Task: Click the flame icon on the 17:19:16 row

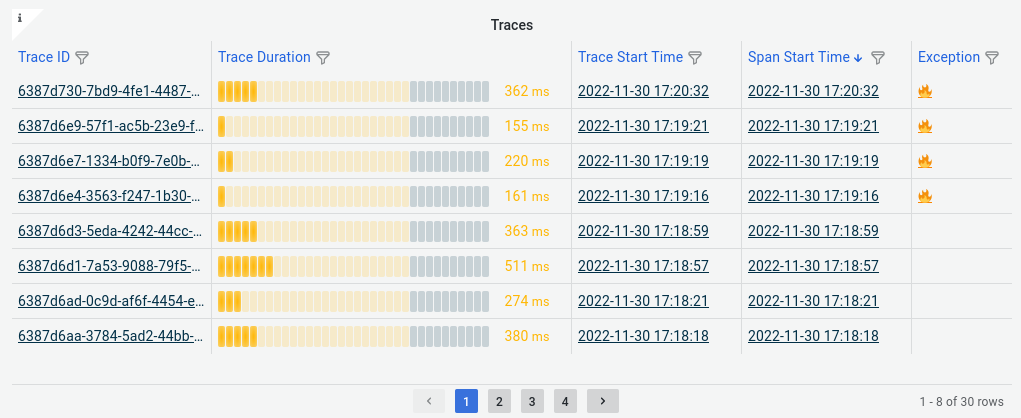Action: [925, 195]
